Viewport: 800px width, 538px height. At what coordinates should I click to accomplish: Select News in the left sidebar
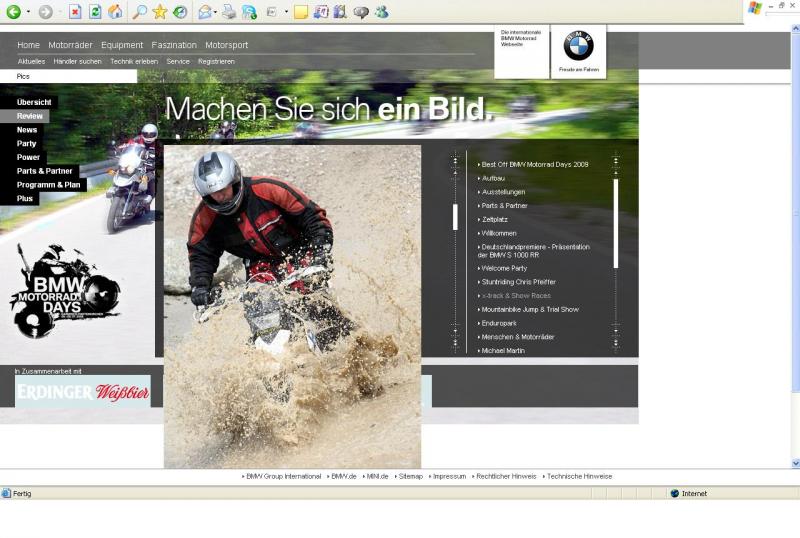[27, 130]
